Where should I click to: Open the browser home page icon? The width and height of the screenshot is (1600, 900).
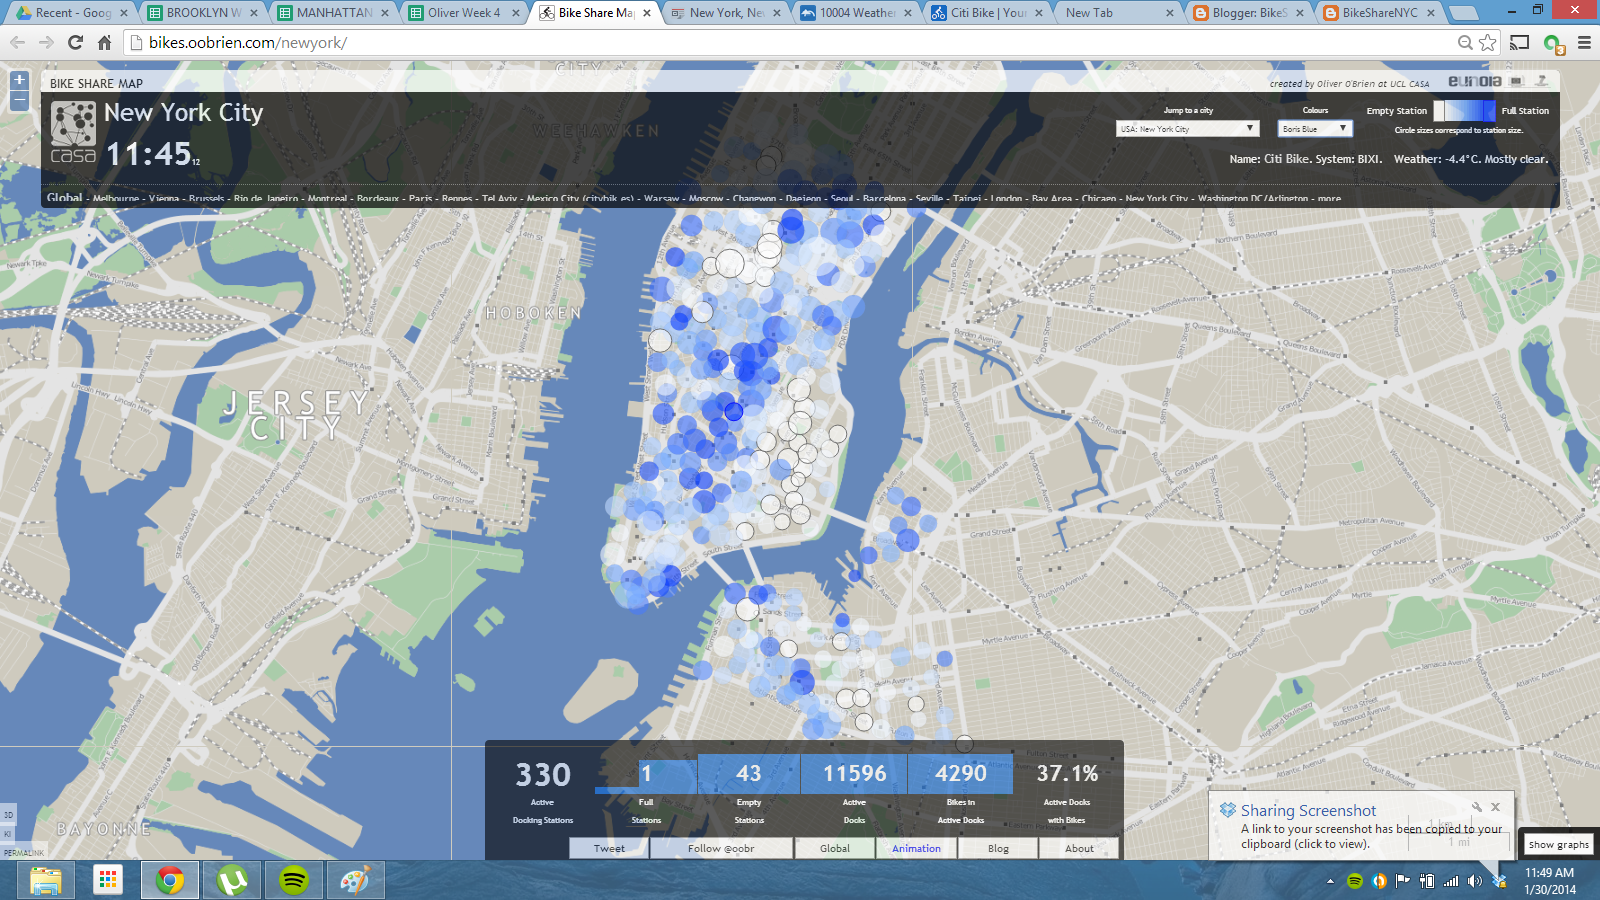click(x=104, y=43)
